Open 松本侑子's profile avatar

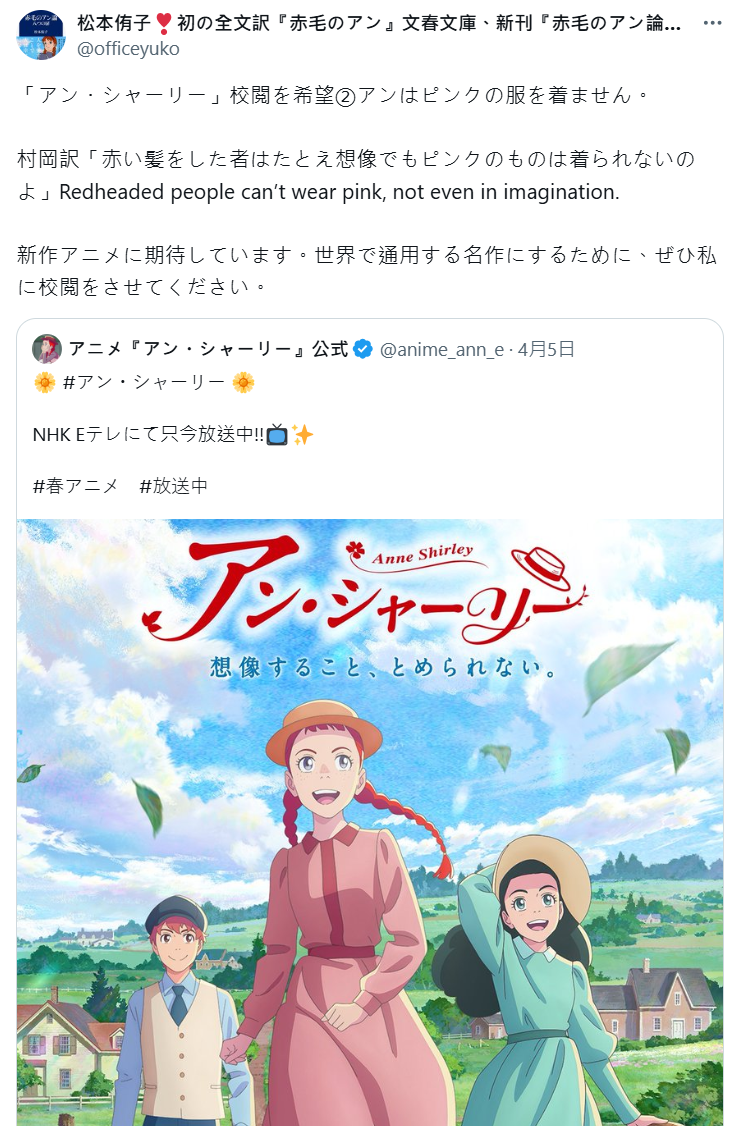pyautogui.click(x=42, y=34)
